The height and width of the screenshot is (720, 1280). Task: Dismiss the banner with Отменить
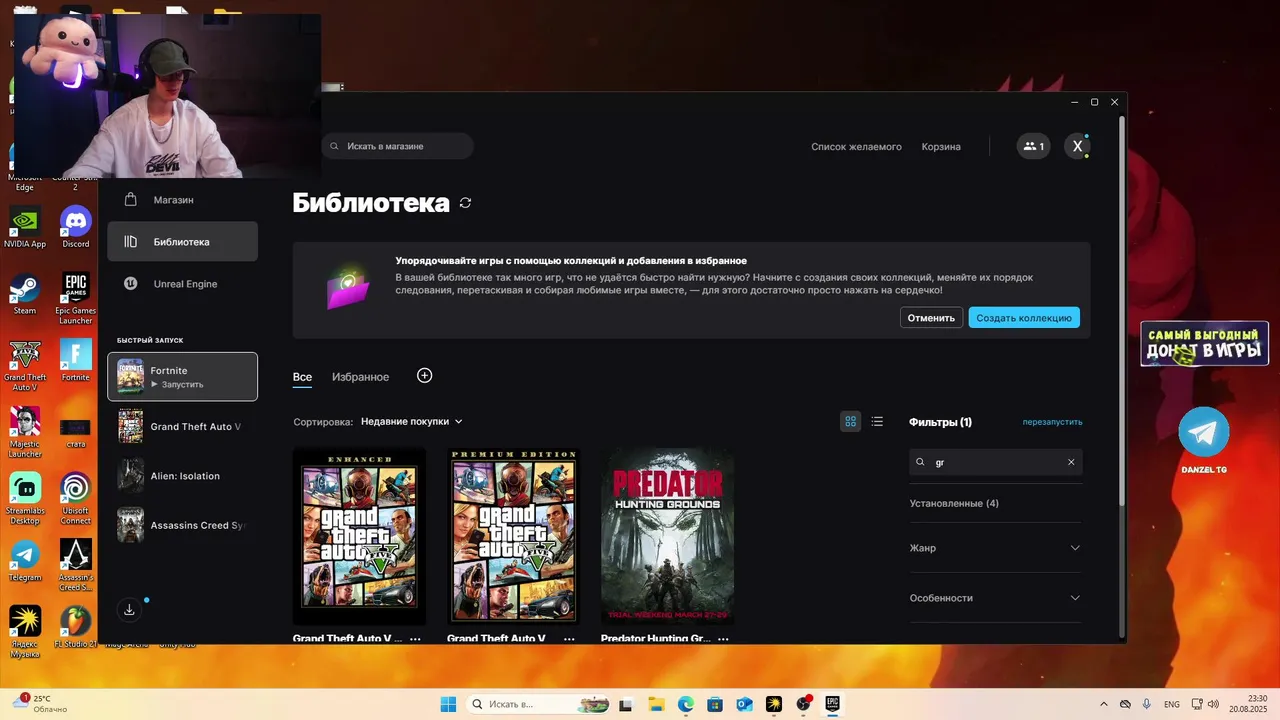[931, 318]
